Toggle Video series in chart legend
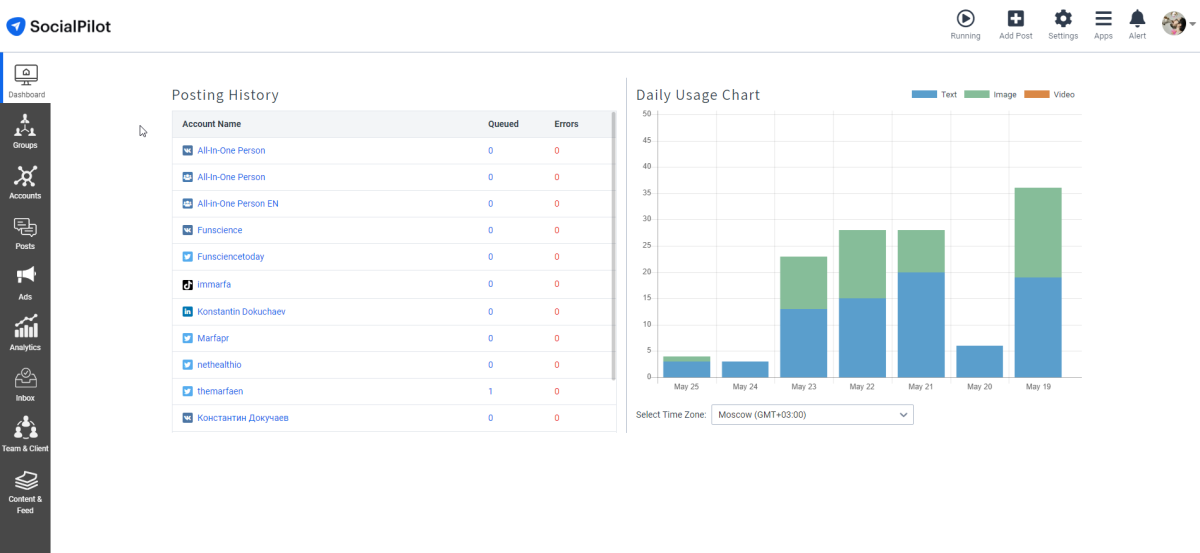The image size is (1200, 553). (x=1049, y=94)
